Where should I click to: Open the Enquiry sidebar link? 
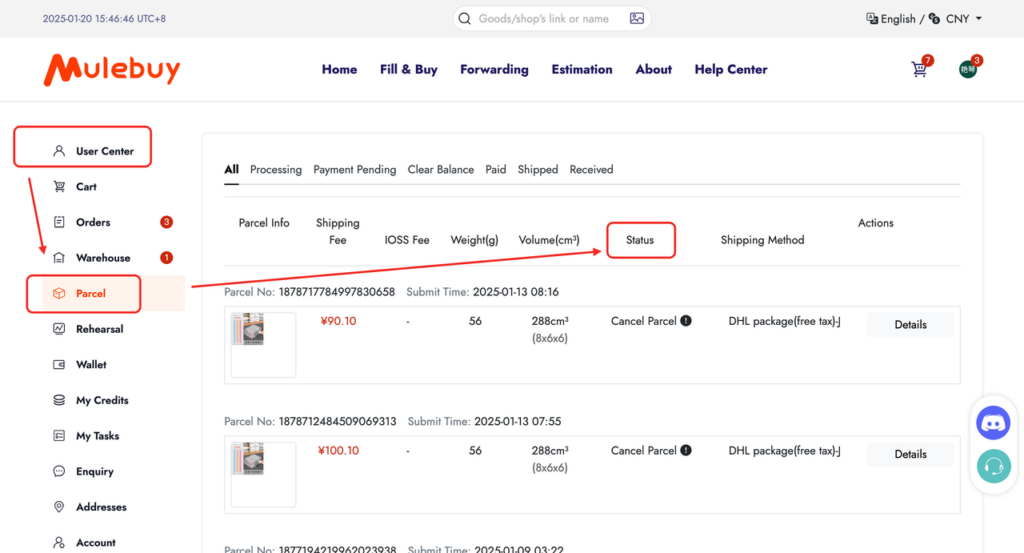pyautogui.click(x=95, y=471)
